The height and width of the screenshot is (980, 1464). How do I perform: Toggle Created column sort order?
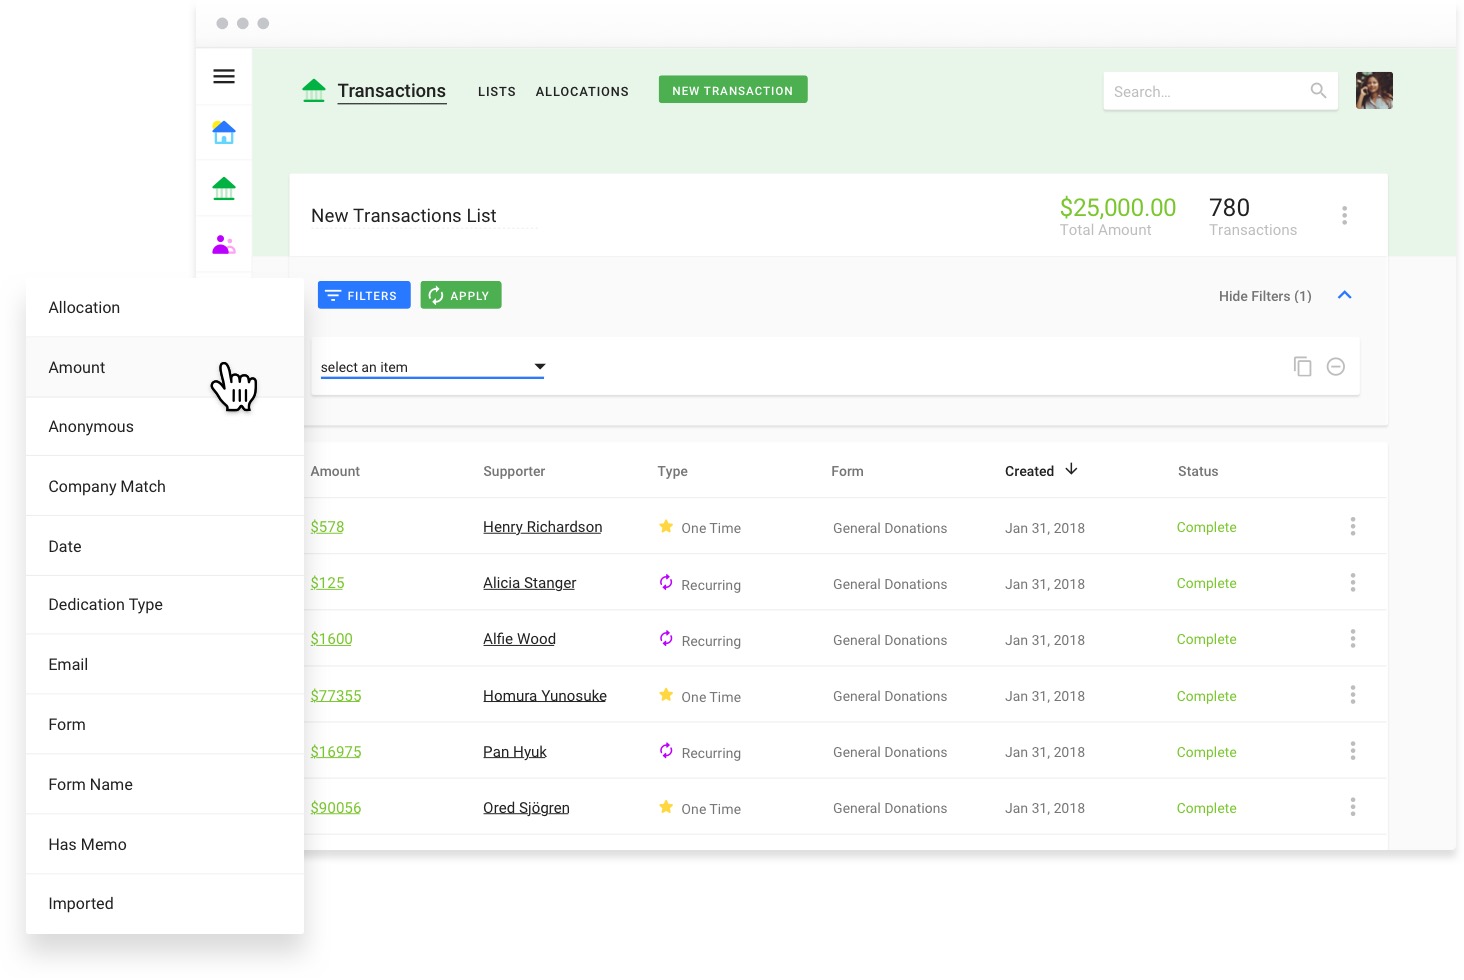(1040, 470)
